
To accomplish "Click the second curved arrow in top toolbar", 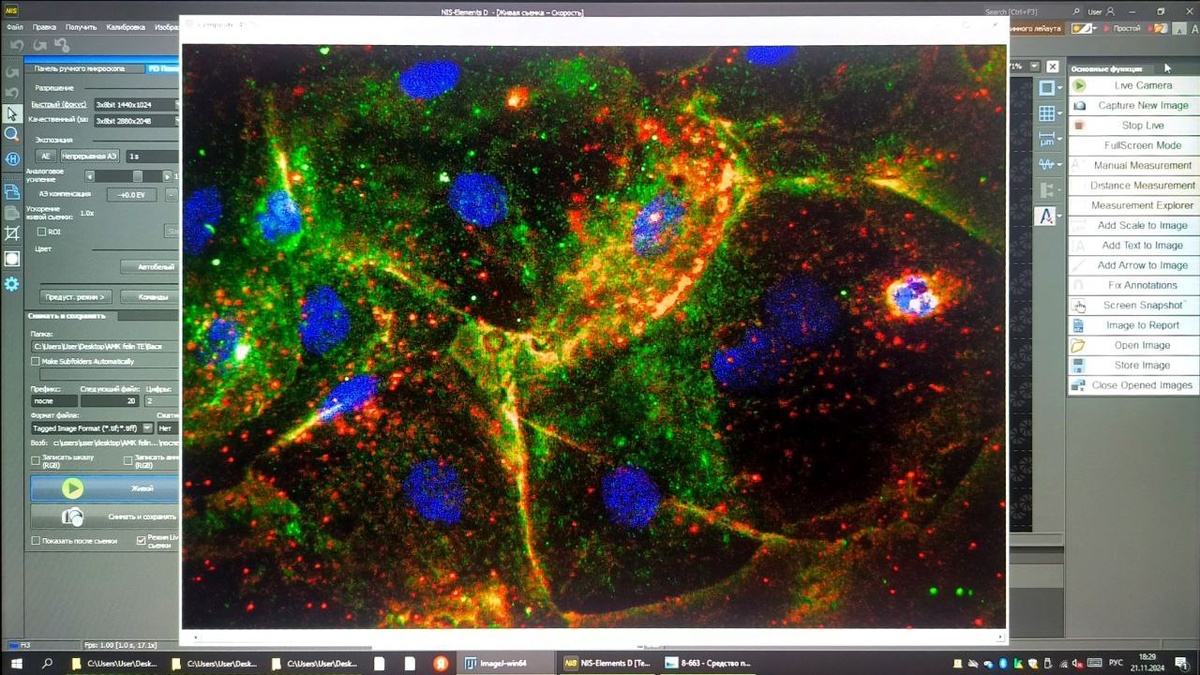I will [x=39, y=45].
